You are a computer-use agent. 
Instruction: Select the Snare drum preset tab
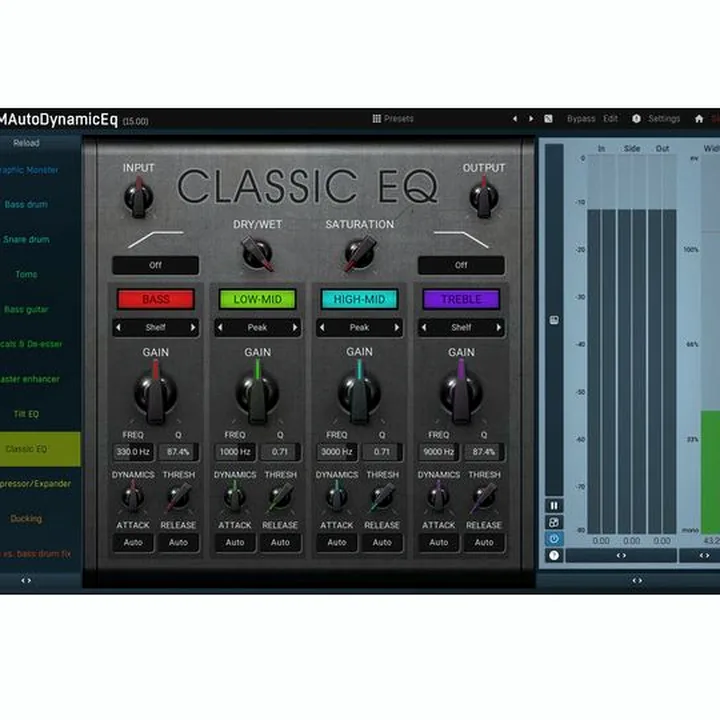tap(26, 239)
